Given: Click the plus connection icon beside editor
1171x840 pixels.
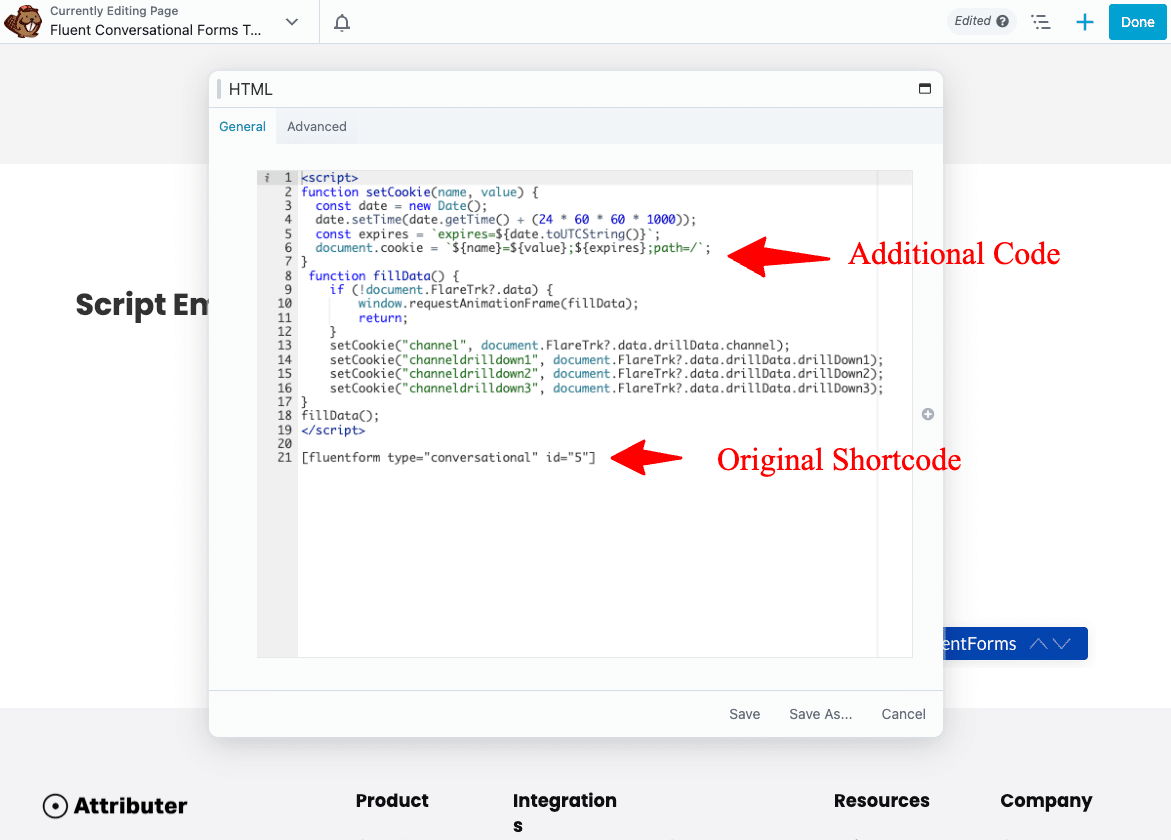Looking at the screenshot, I should [x=928, y=414].
